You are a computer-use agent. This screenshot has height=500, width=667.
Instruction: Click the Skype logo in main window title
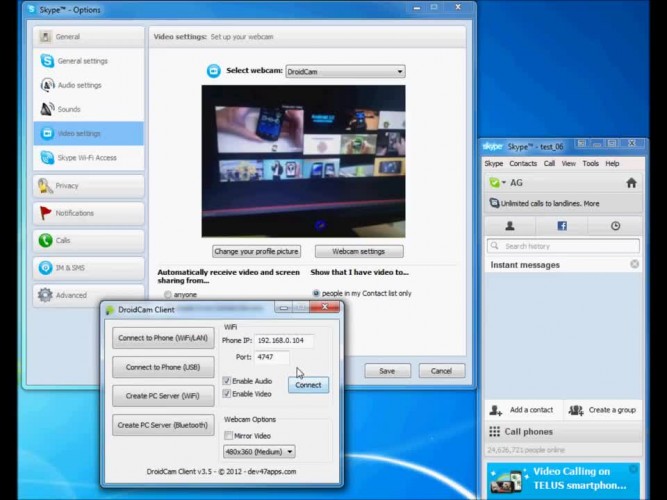tap(493, 147)
